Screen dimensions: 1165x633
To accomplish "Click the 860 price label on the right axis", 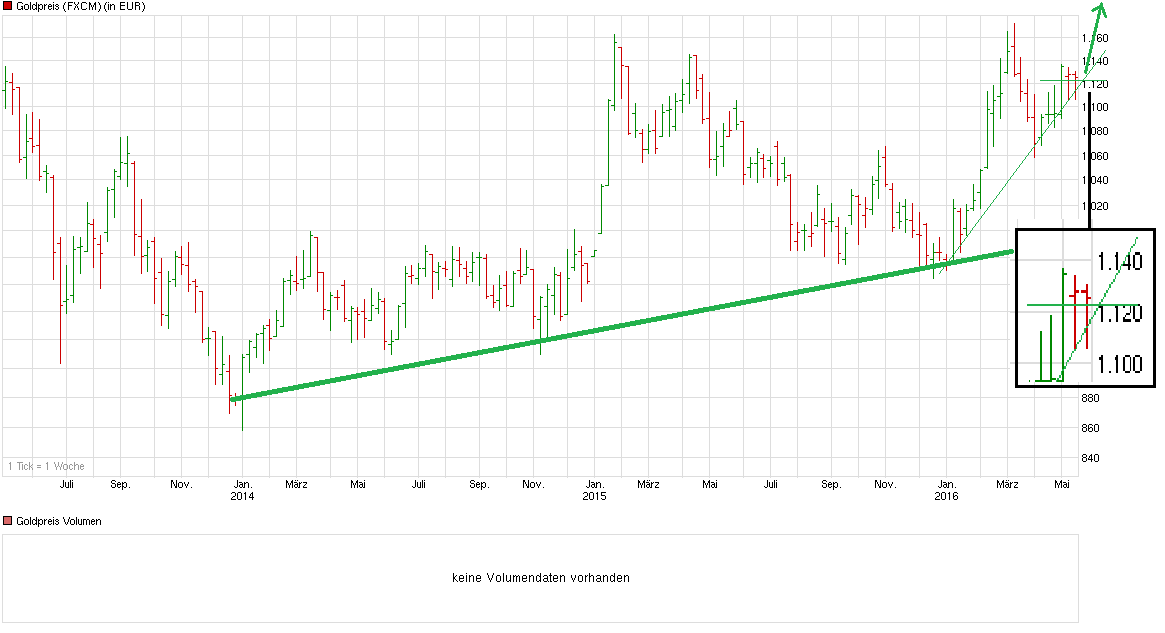I will pyautogui.click(x=1092, y=425).
